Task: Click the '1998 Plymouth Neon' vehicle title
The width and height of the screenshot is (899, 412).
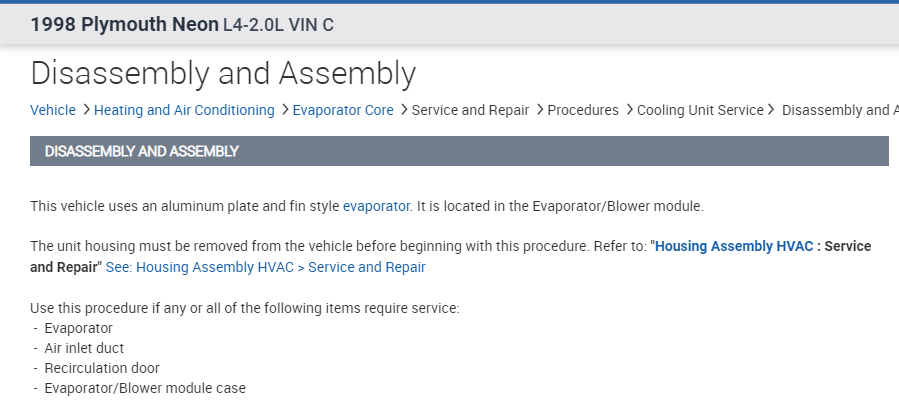Action: (x=124, y=24)
